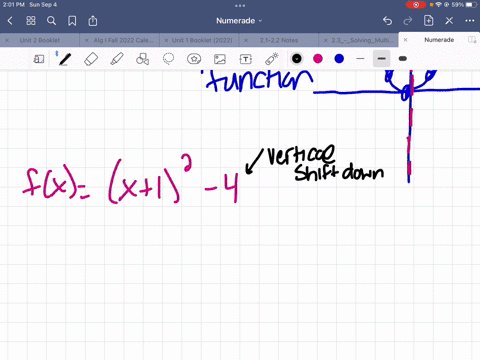480x360 pixels.
Task: Select the Highlighter tool
Action: [117, 59]
